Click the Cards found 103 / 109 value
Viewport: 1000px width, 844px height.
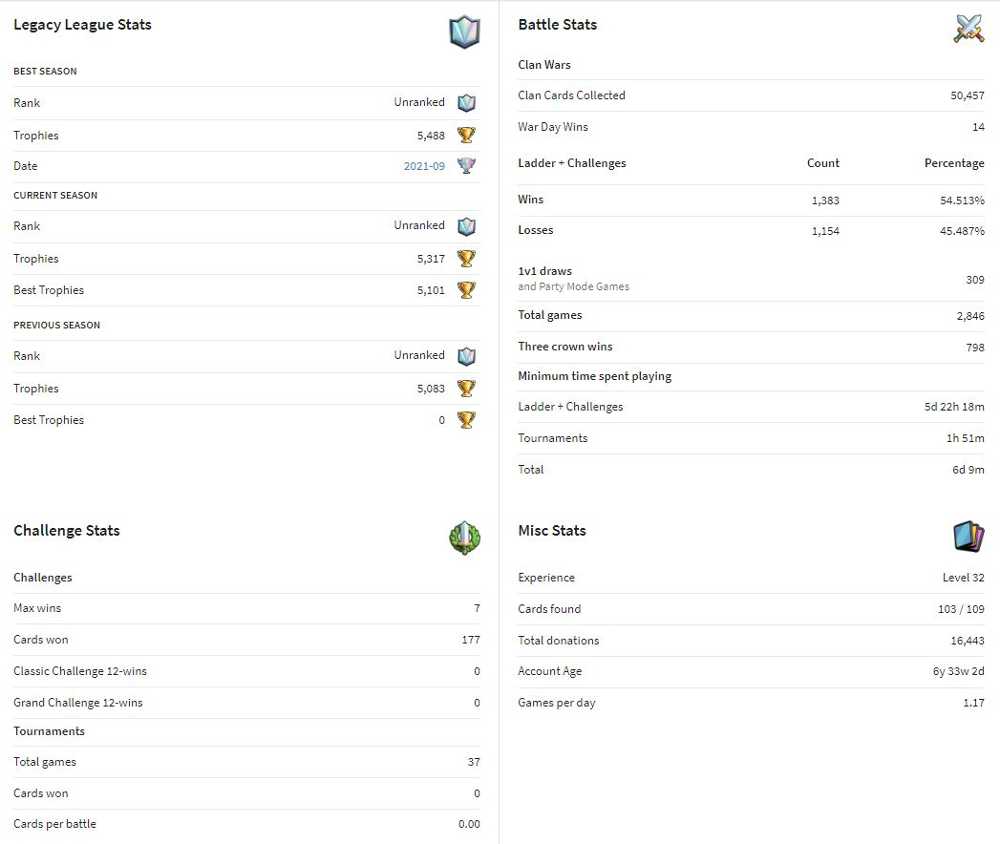pyautogui.click(x=961, y=609)
